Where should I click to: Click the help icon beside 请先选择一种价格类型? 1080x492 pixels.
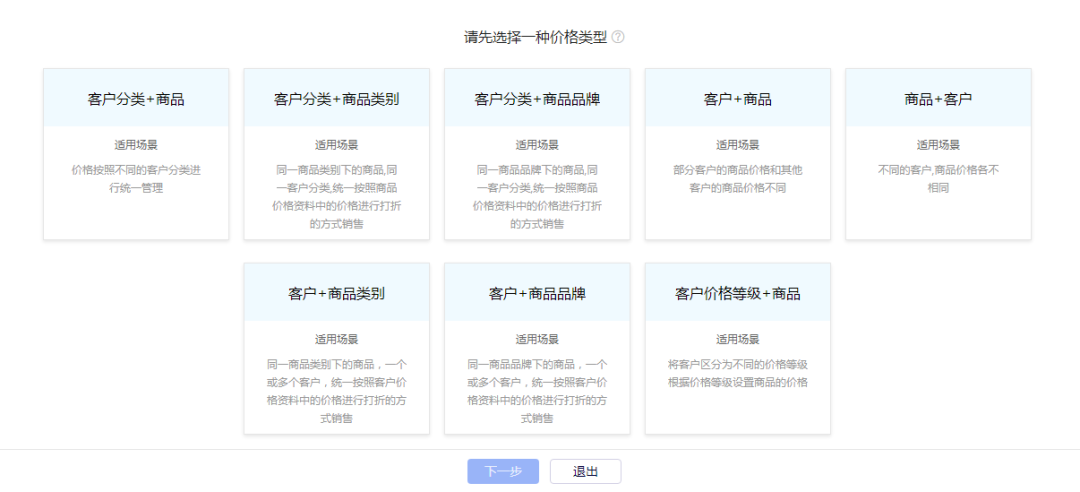point(618,37)
